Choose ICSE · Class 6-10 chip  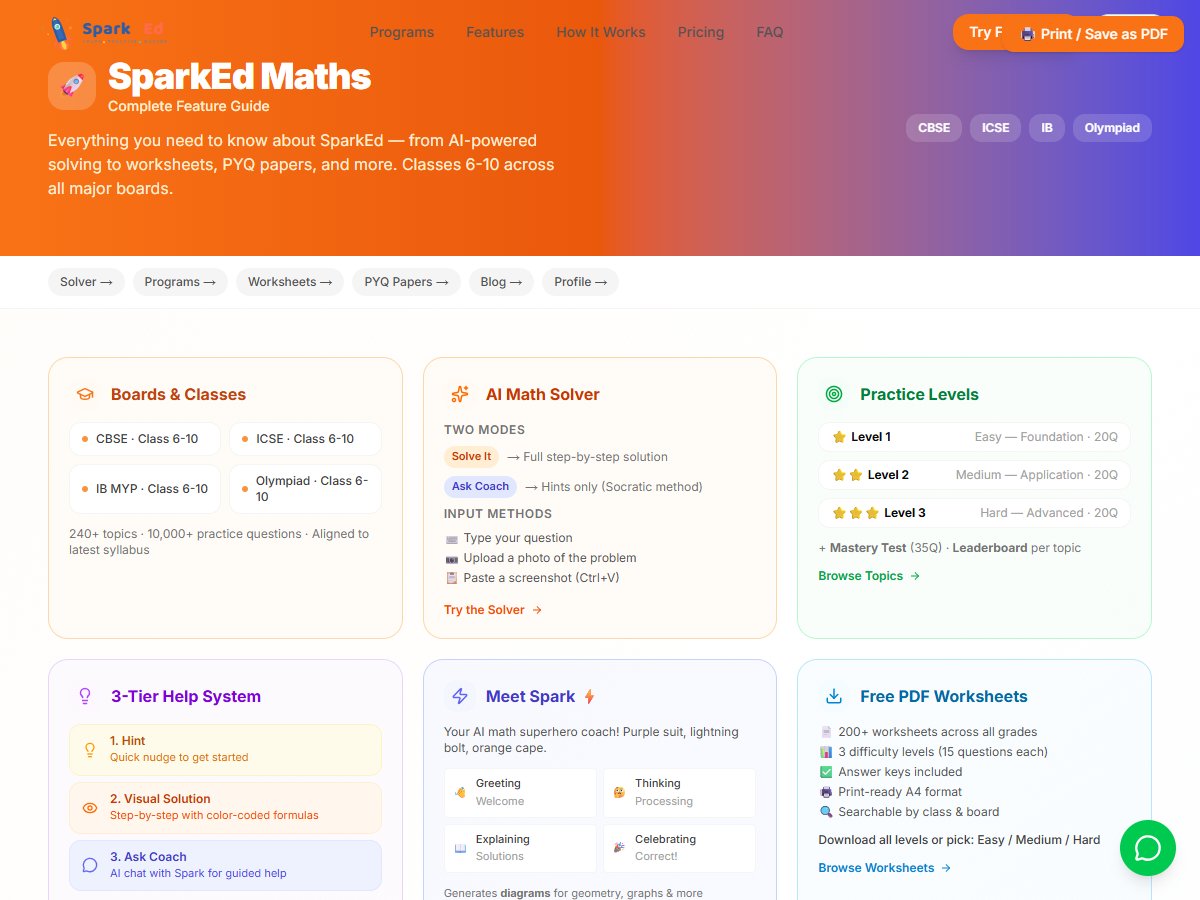pos(305,439)
